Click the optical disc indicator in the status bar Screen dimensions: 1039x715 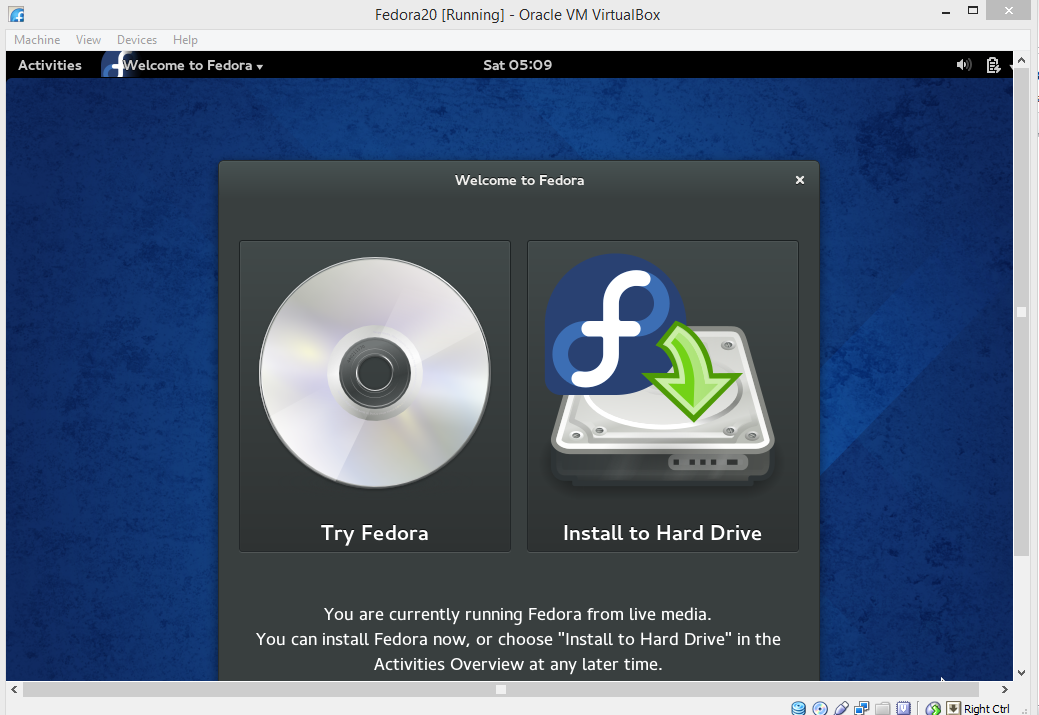(x=820, y=708)
